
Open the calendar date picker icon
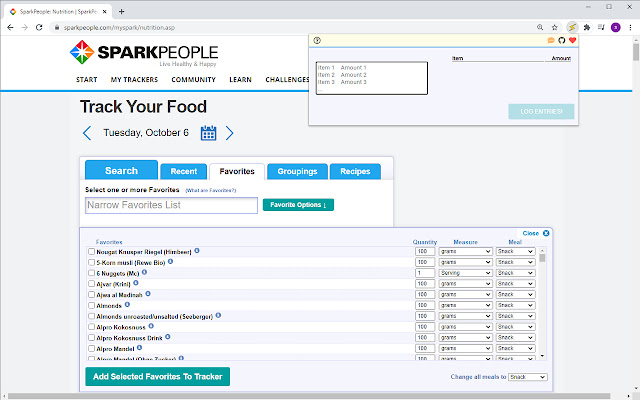(208, 133)
